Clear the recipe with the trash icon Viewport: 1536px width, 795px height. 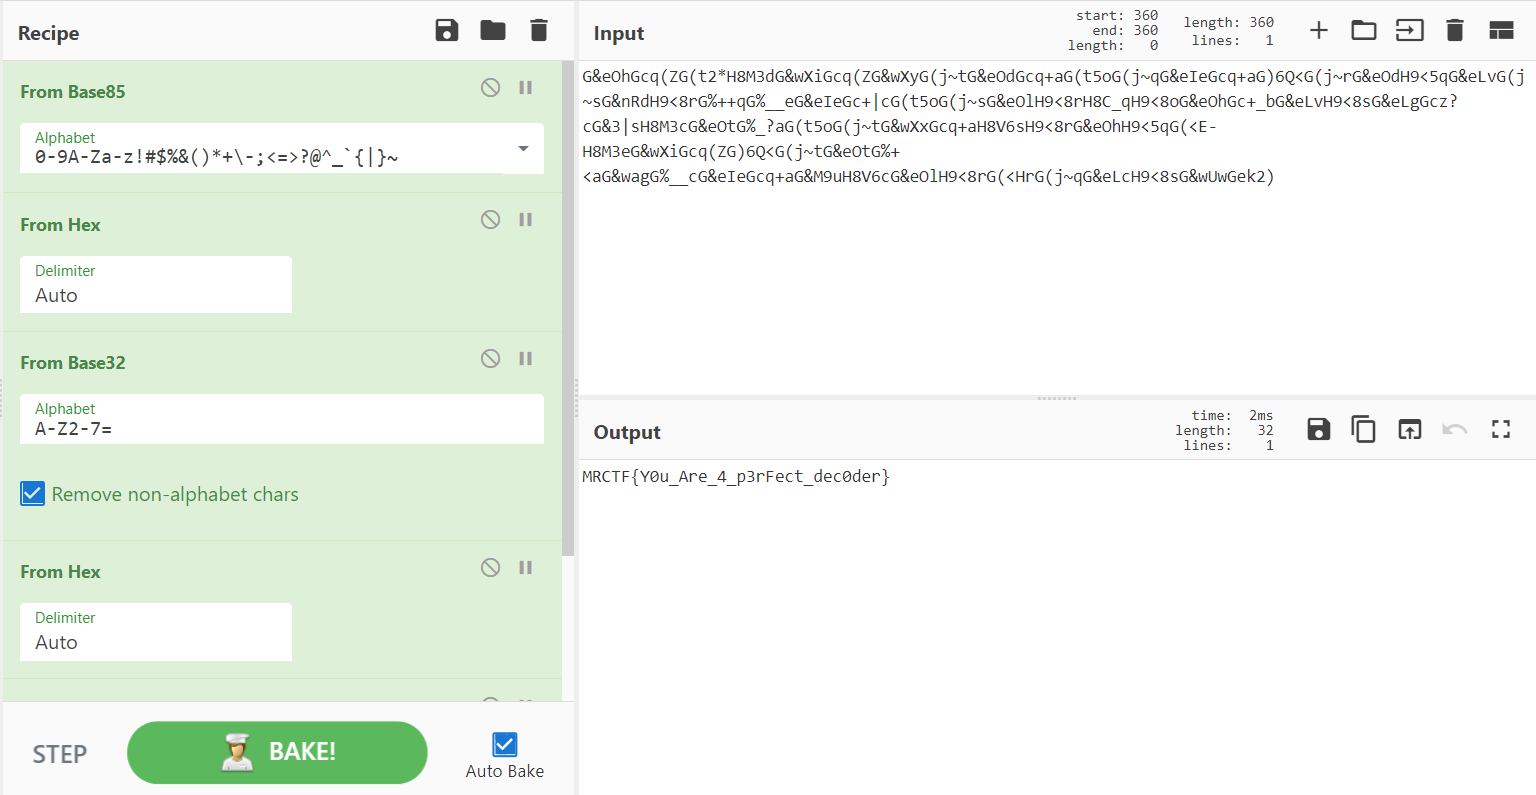click(x=539, y=31)
